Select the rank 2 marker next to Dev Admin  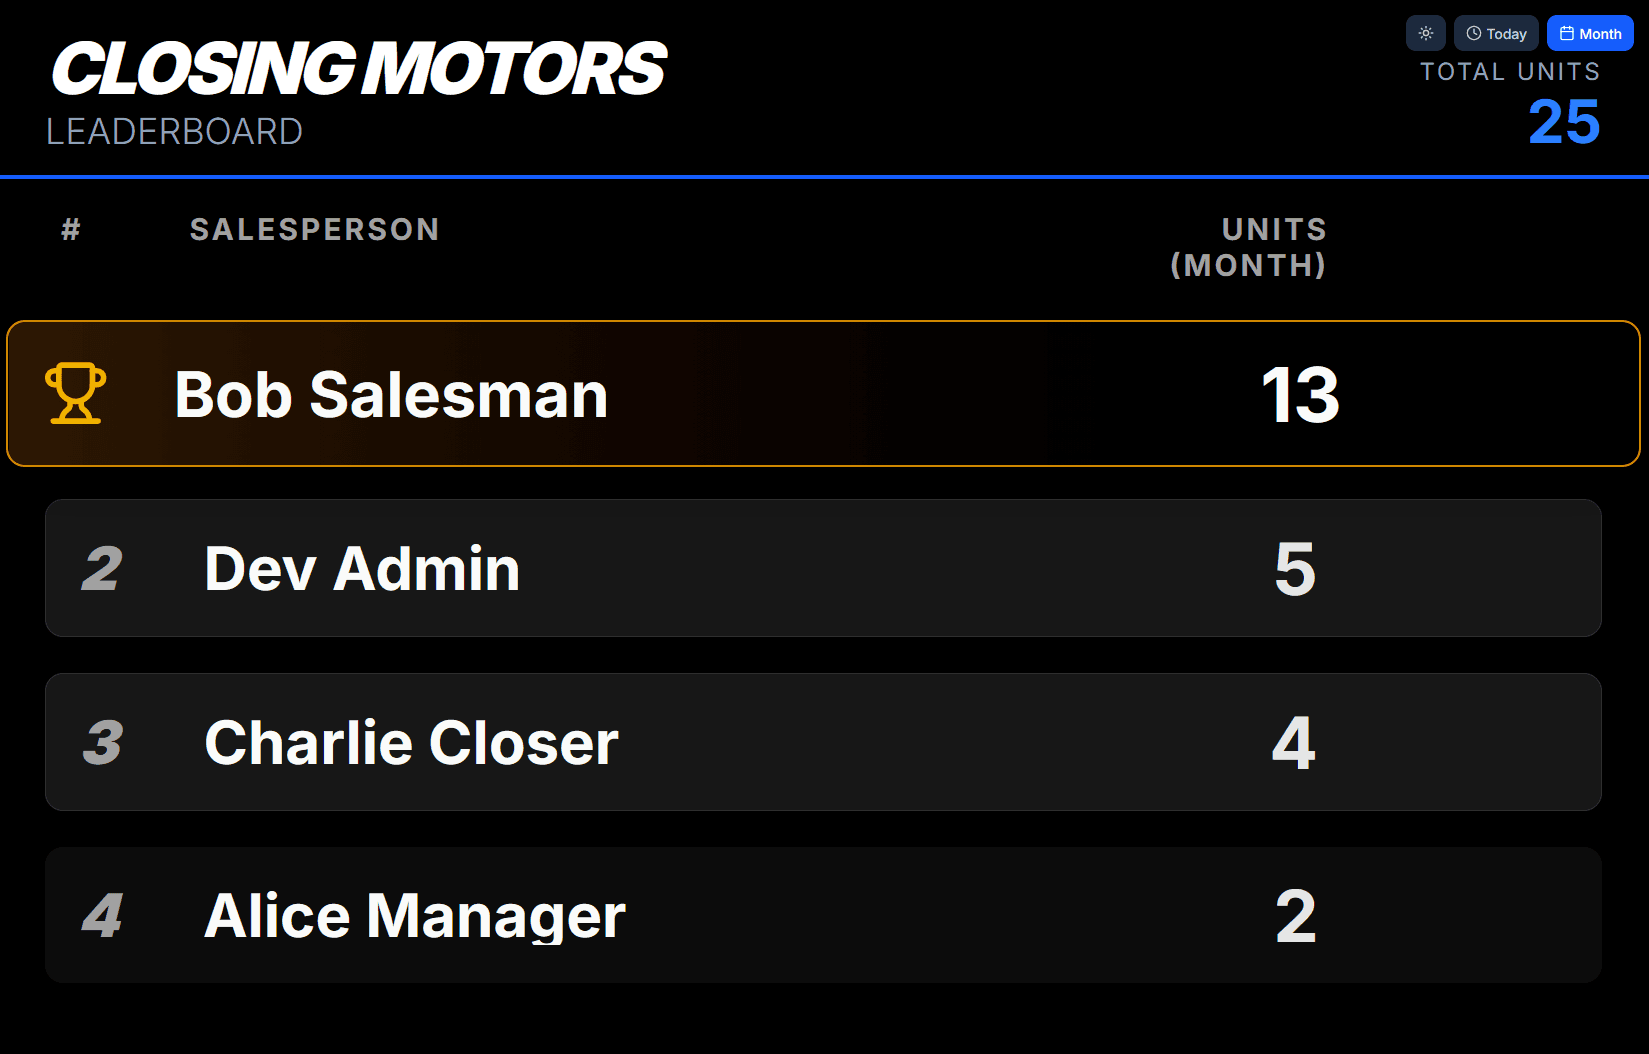101,568
